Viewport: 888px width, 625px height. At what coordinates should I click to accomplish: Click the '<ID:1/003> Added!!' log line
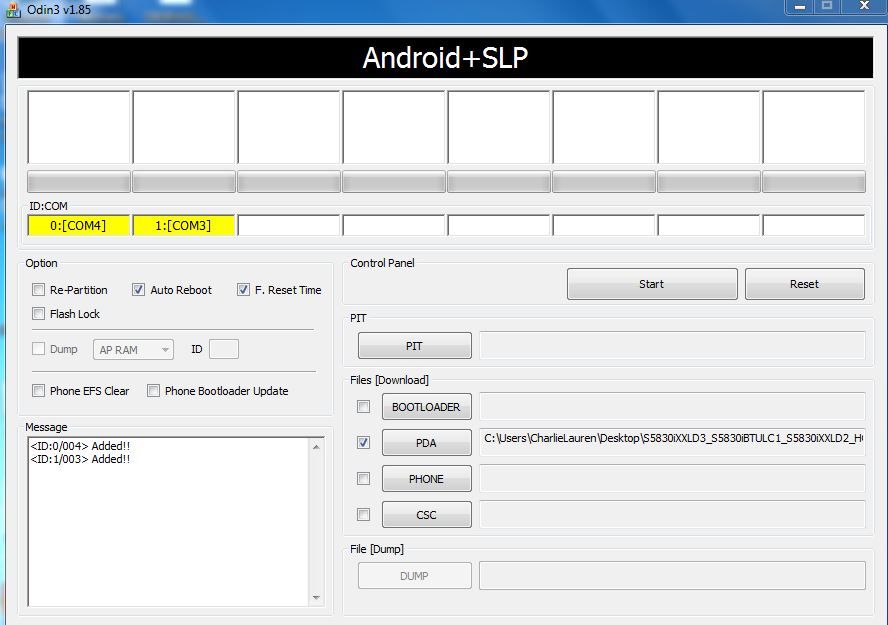(x=80, y=459)
